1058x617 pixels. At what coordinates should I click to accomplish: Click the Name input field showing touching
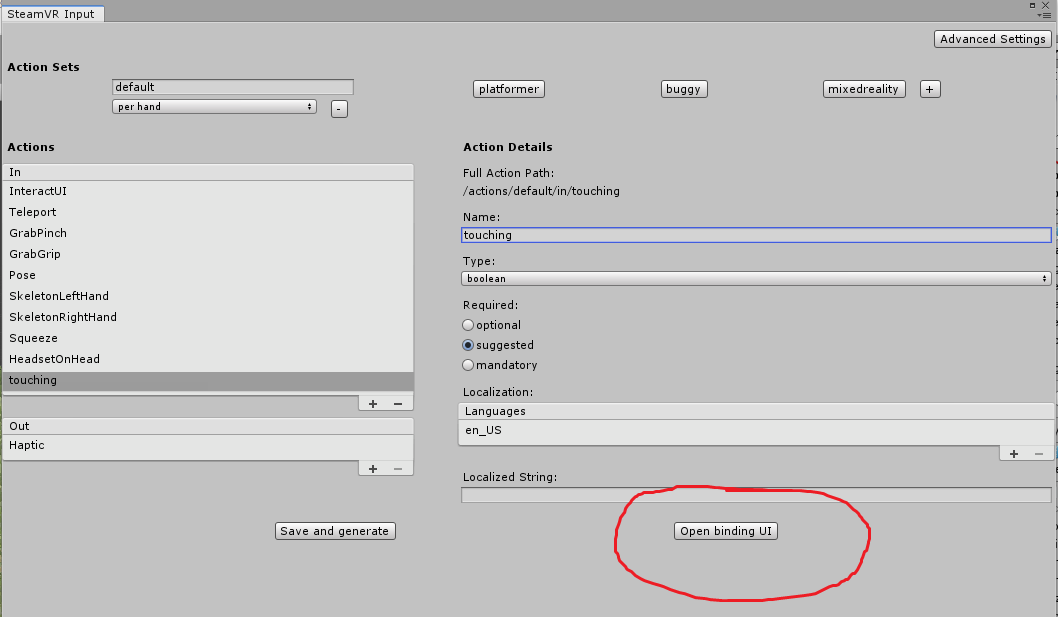tap(754, 235)
